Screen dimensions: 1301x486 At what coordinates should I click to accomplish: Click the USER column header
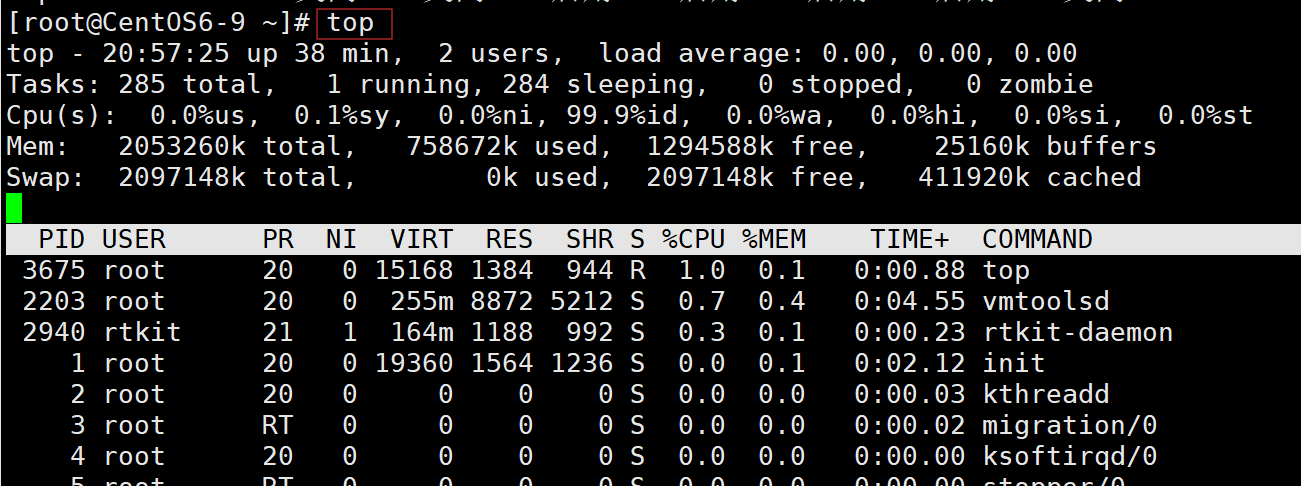(x=134, y=240)
